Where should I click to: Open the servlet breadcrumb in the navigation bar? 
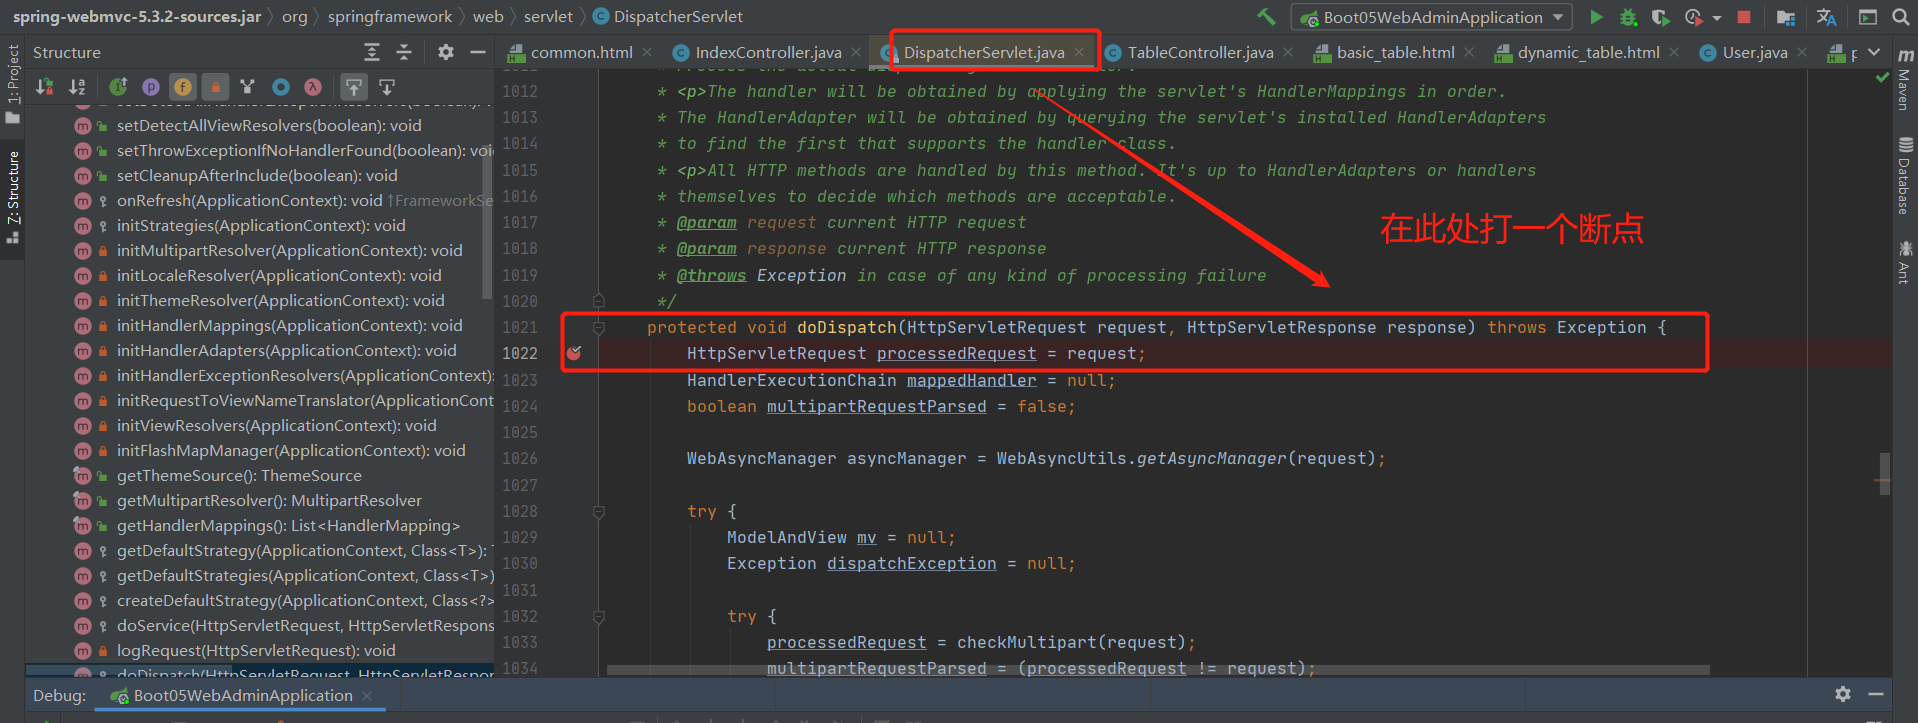click(548, 17)
